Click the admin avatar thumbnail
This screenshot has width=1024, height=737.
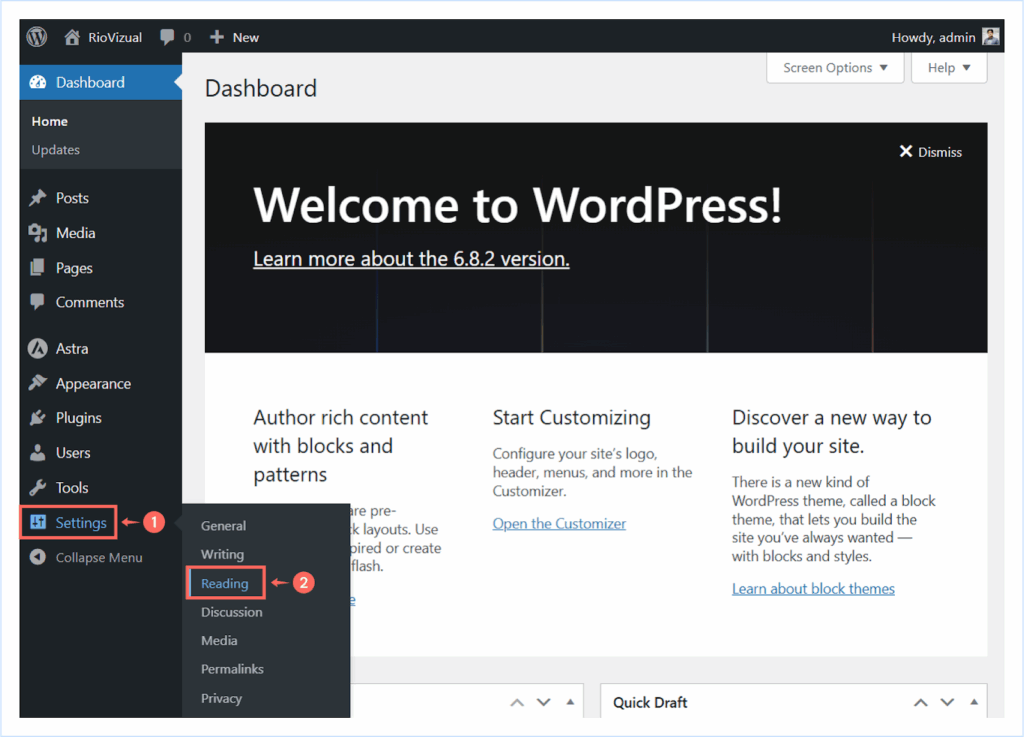coord(990,37)
